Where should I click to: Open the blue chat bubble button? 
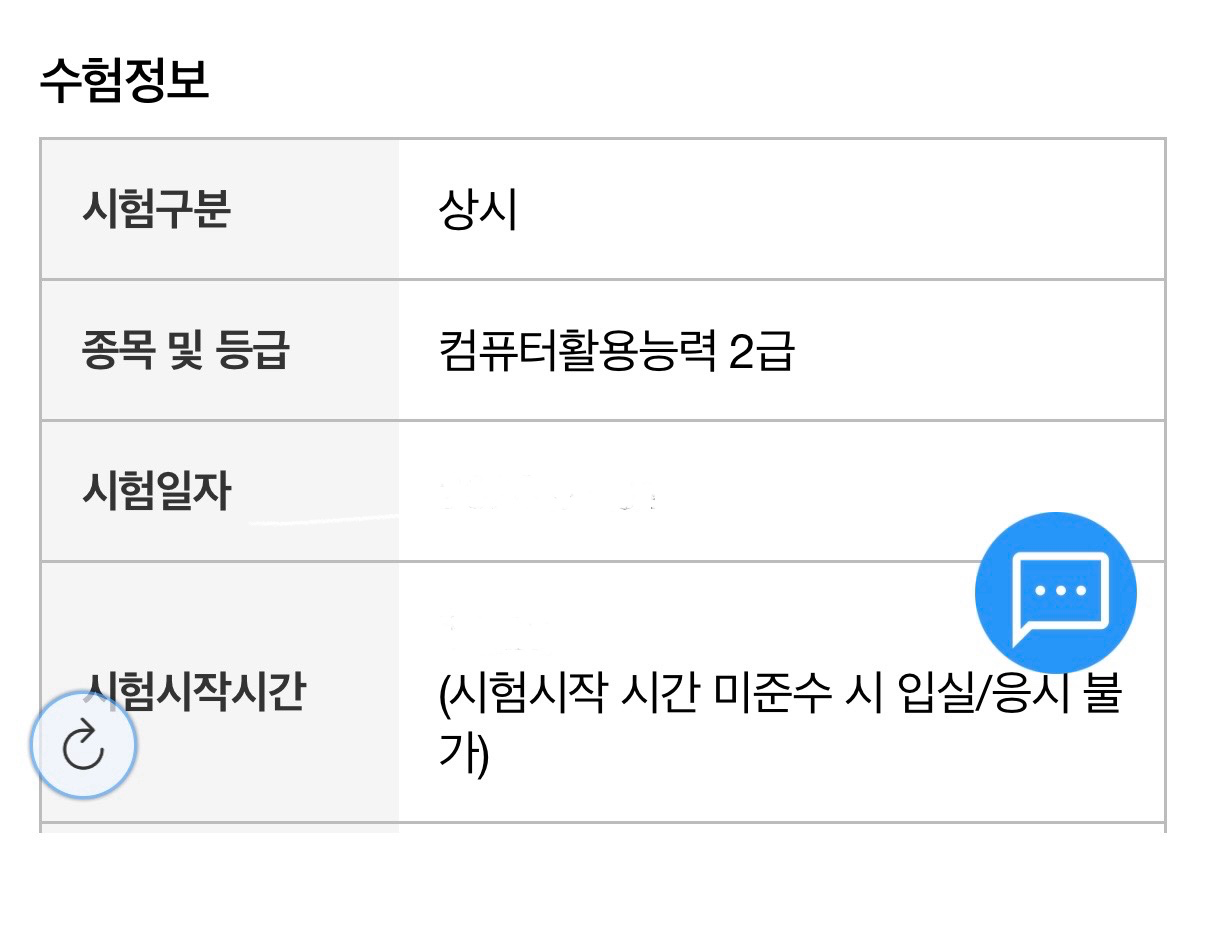point(1055,593)
